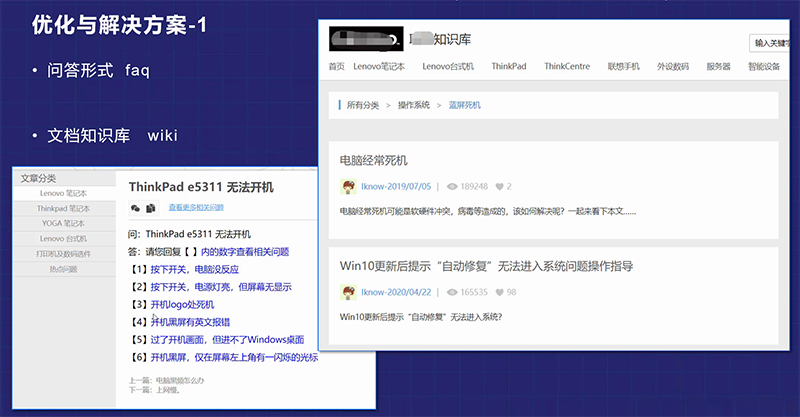This screenshot has height=417, width=800.
Task: Click the question line 问: ThinkPad e5311 无法开机
Action: click(x=189, y=234)
